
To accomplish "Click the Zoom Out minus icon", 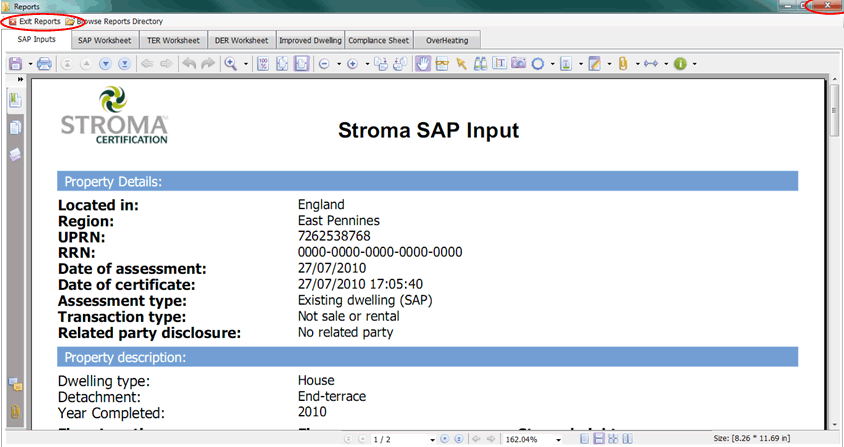I will pyautogui.click(x=324, y=64).
